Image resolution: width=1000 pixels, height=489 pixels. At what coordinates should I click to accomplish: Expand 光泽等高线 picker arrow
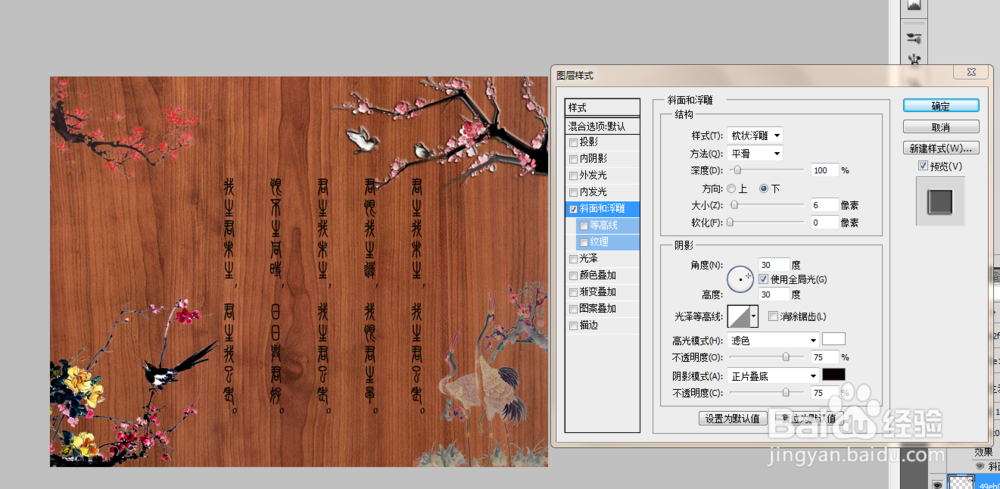[x=756, y=316]
